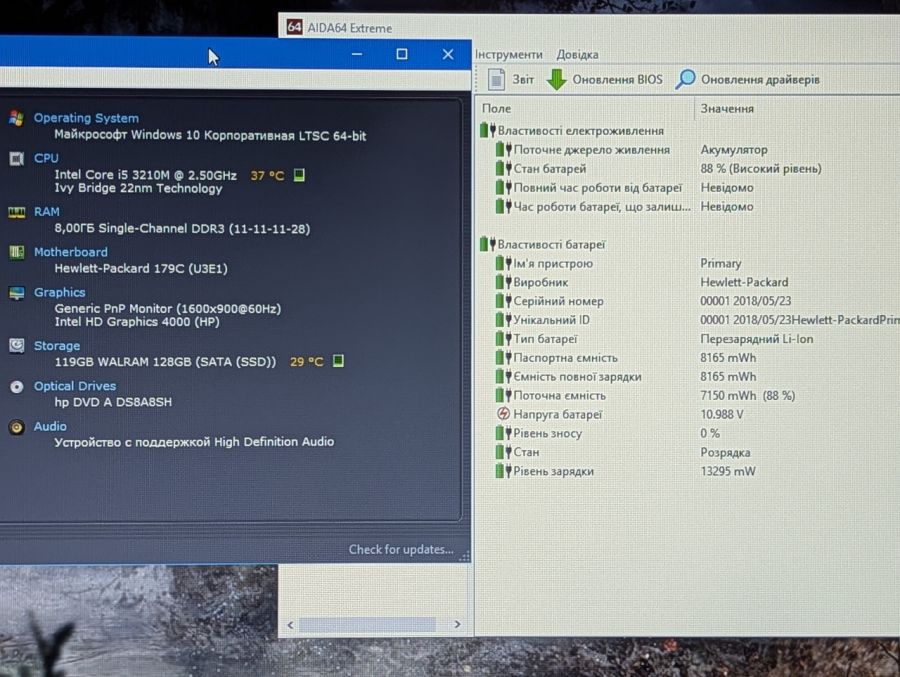The width and height of the screenshot is (900, 677).
Task: Click the Напруга батареї voltage icon
Action: coord(503,413)
